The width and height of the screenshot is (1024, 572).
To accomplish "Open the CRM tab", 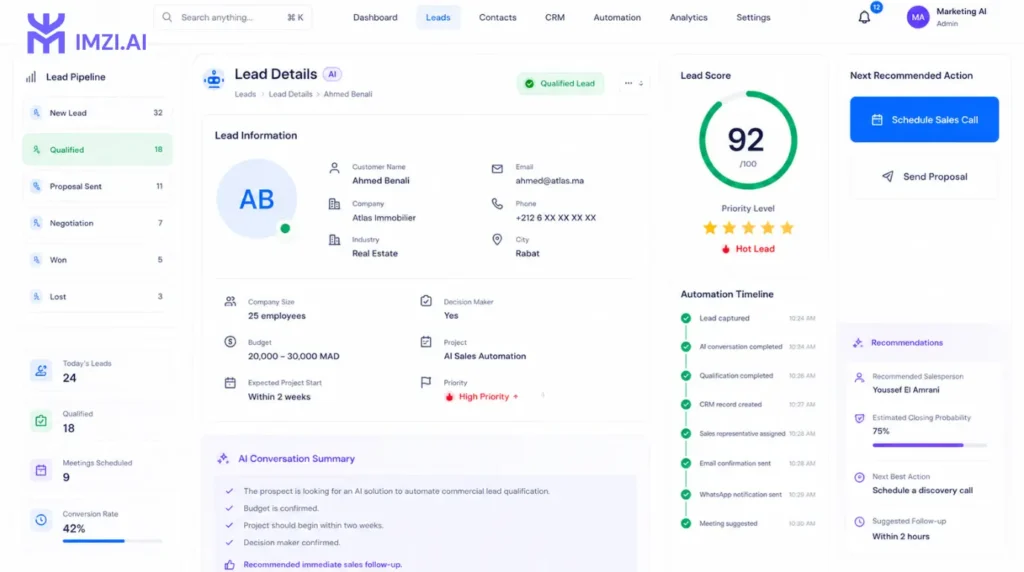I will tap(555, 18).
